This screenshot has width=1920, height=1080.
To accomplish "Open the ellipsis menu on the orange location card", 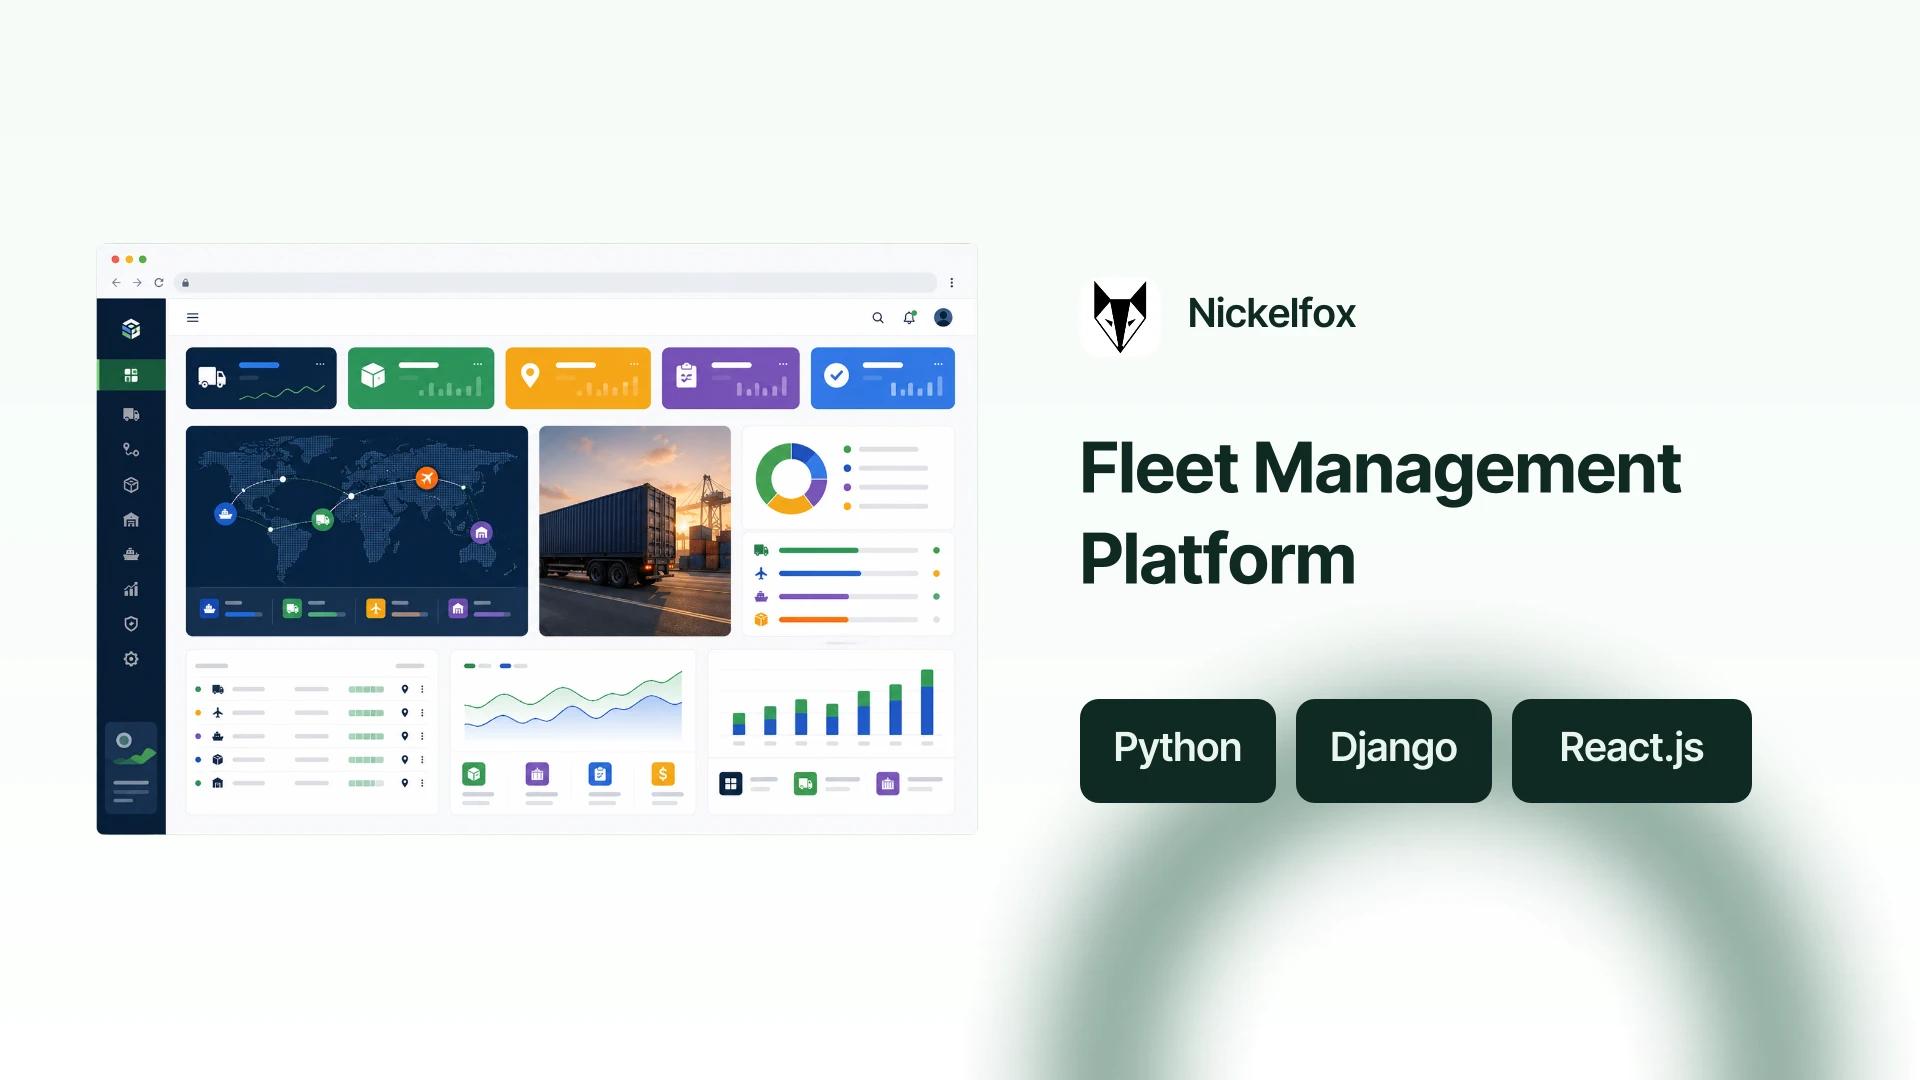I will (634, 364).
